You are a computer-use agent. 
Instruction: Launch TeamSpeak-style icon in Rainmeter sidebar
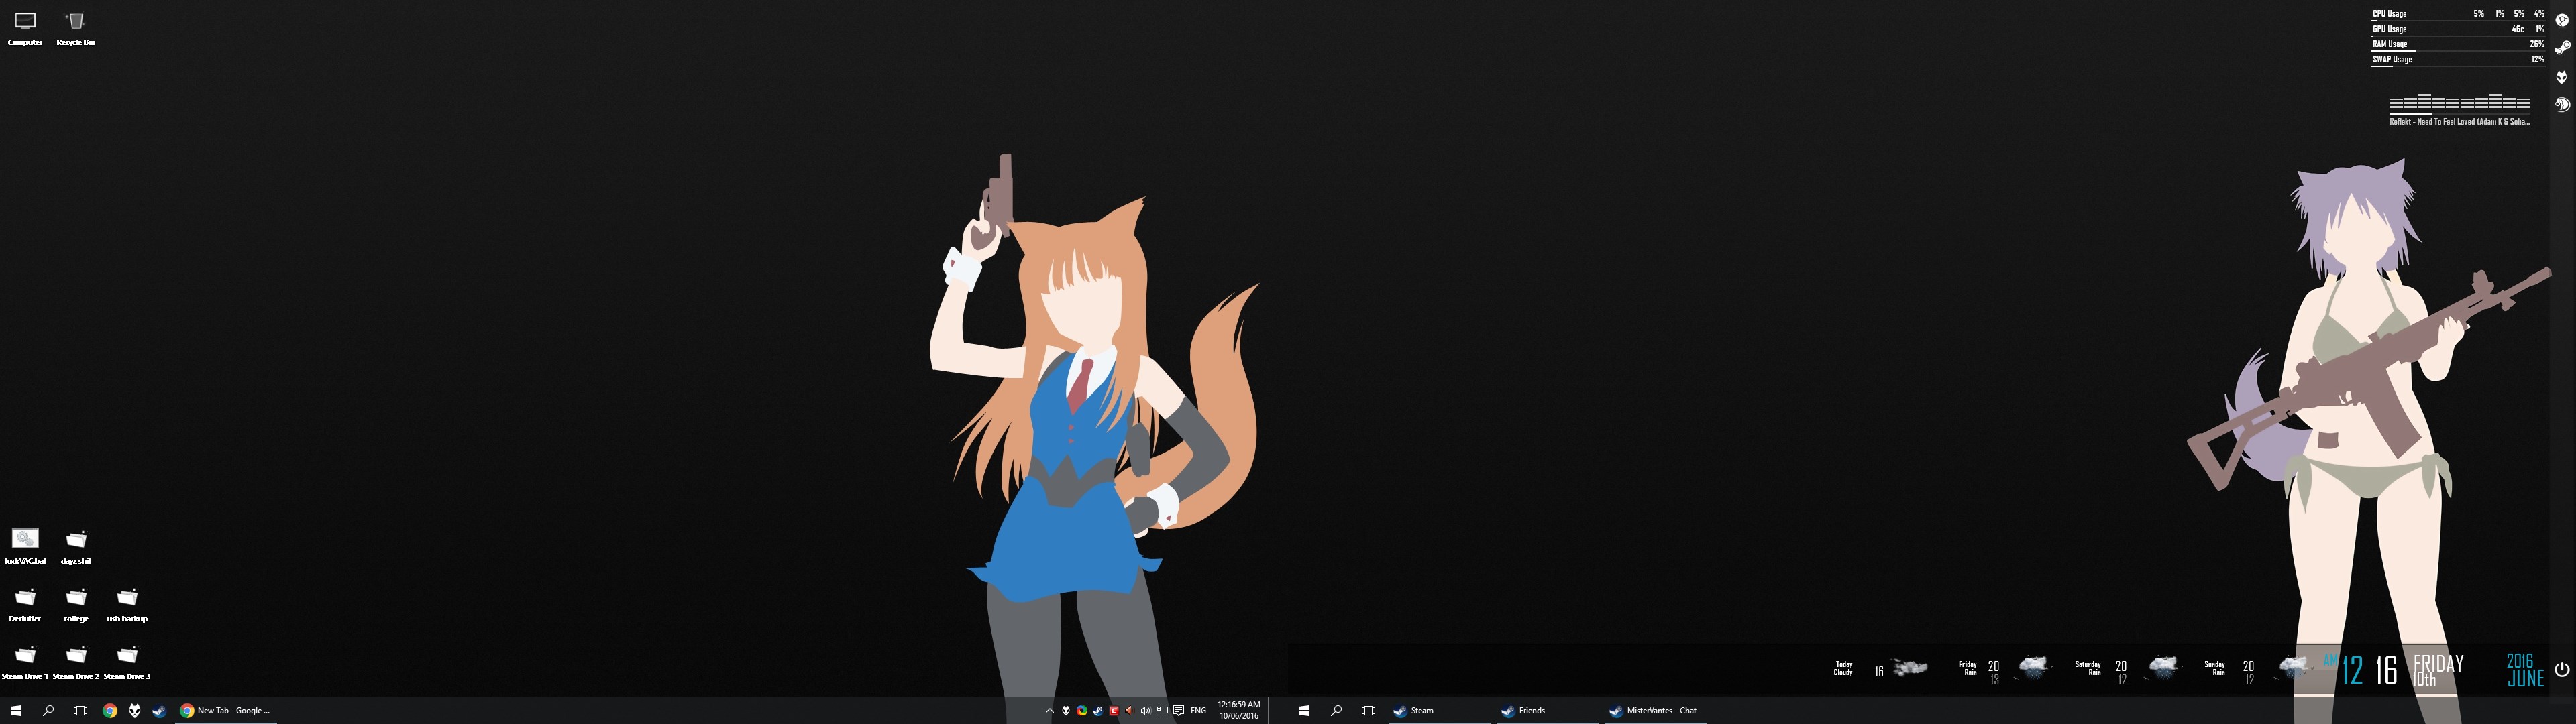(x=2562, y=104)
